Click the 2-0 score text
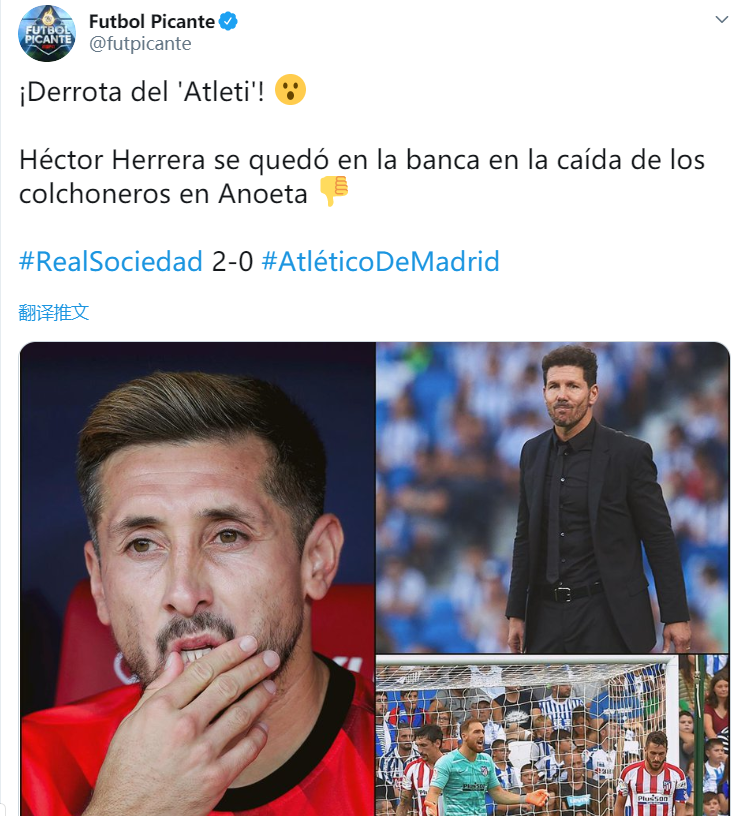744x816 pixels. [x=232, y=261]
